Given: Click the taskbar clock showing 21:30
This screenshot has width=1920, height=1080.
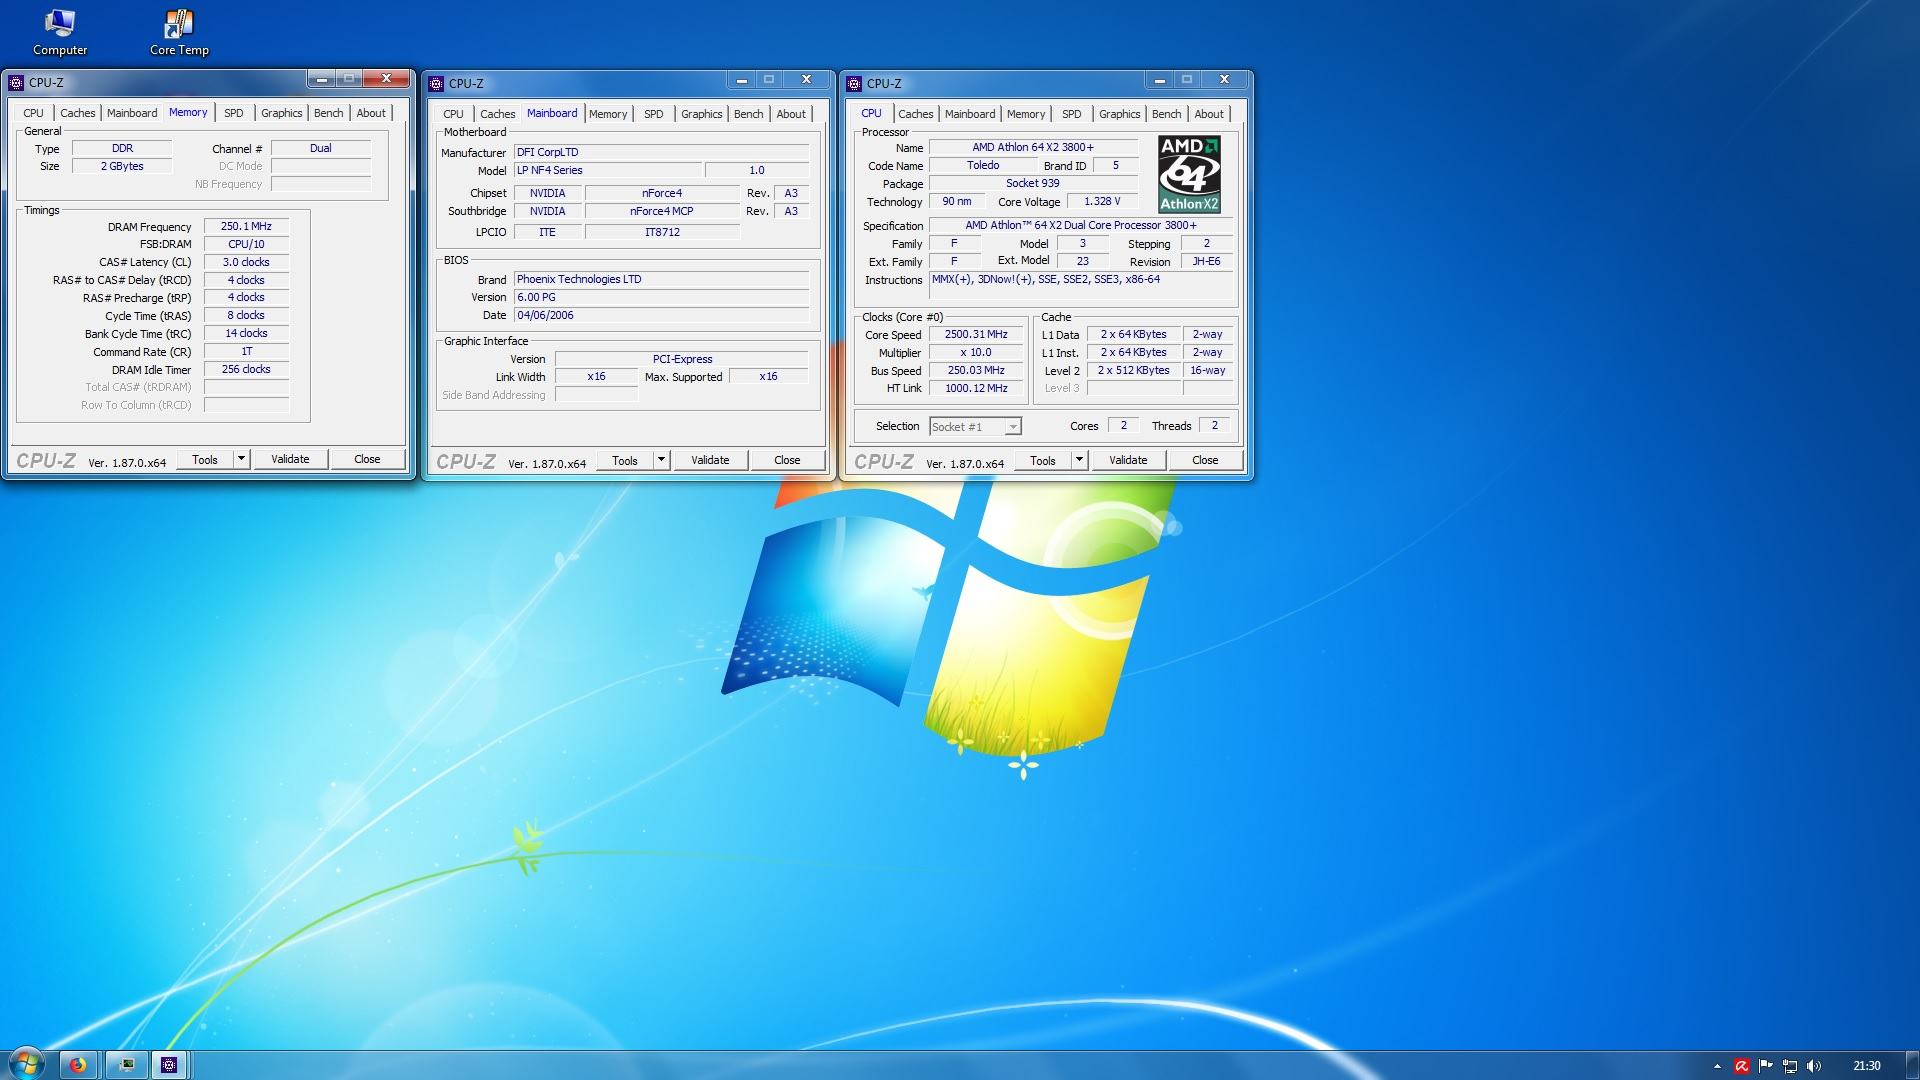Looking at the screenshot, I should pos(1866,1066).
